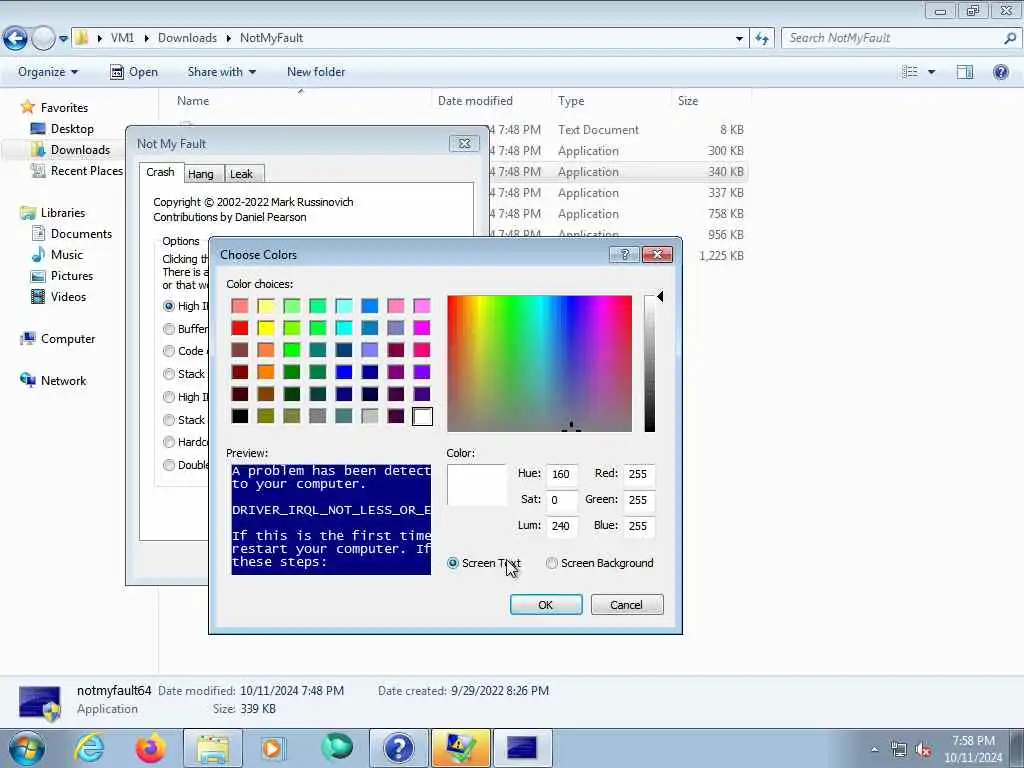Click the luminosity slider bar

(x=649, y=363)
